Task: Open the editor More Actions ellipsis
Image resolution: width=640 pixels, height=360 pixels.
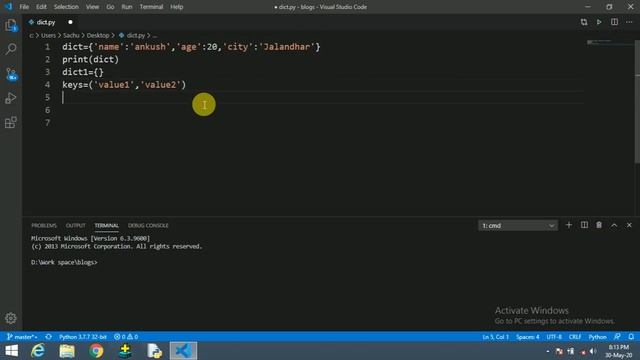Action: coord(629,22)
